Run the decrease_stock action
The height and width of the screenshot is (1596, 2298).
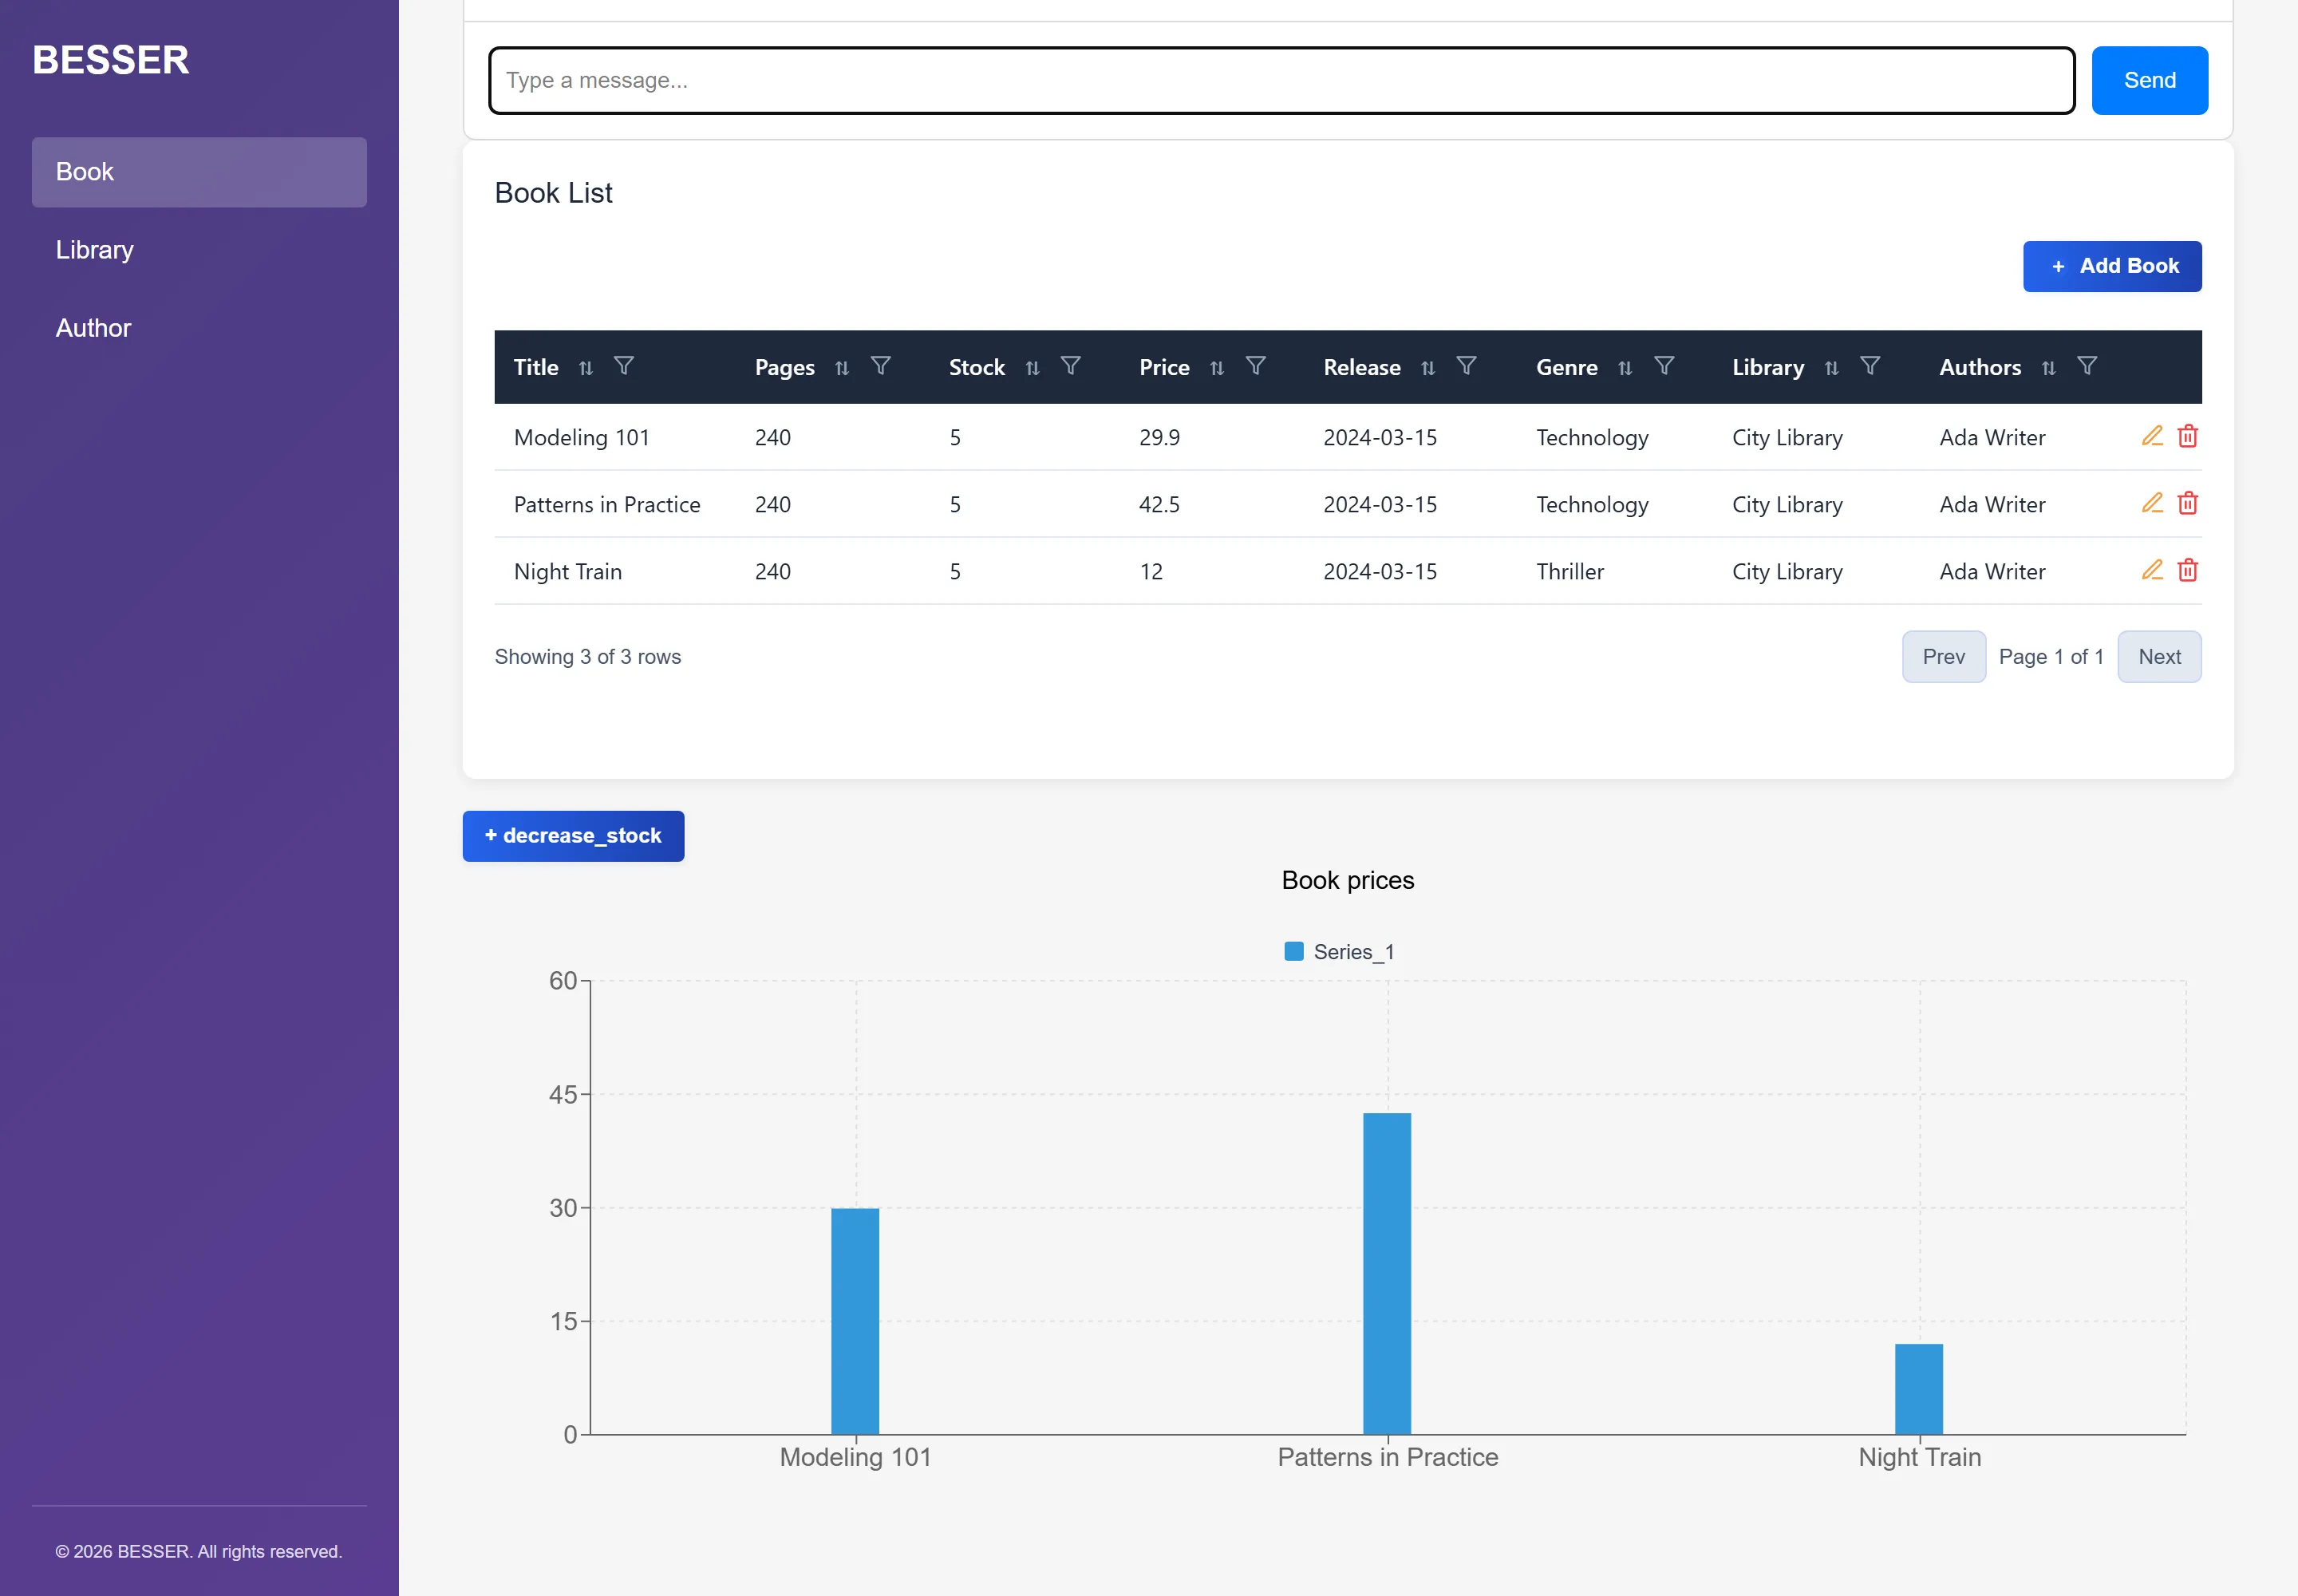(573, 836)
